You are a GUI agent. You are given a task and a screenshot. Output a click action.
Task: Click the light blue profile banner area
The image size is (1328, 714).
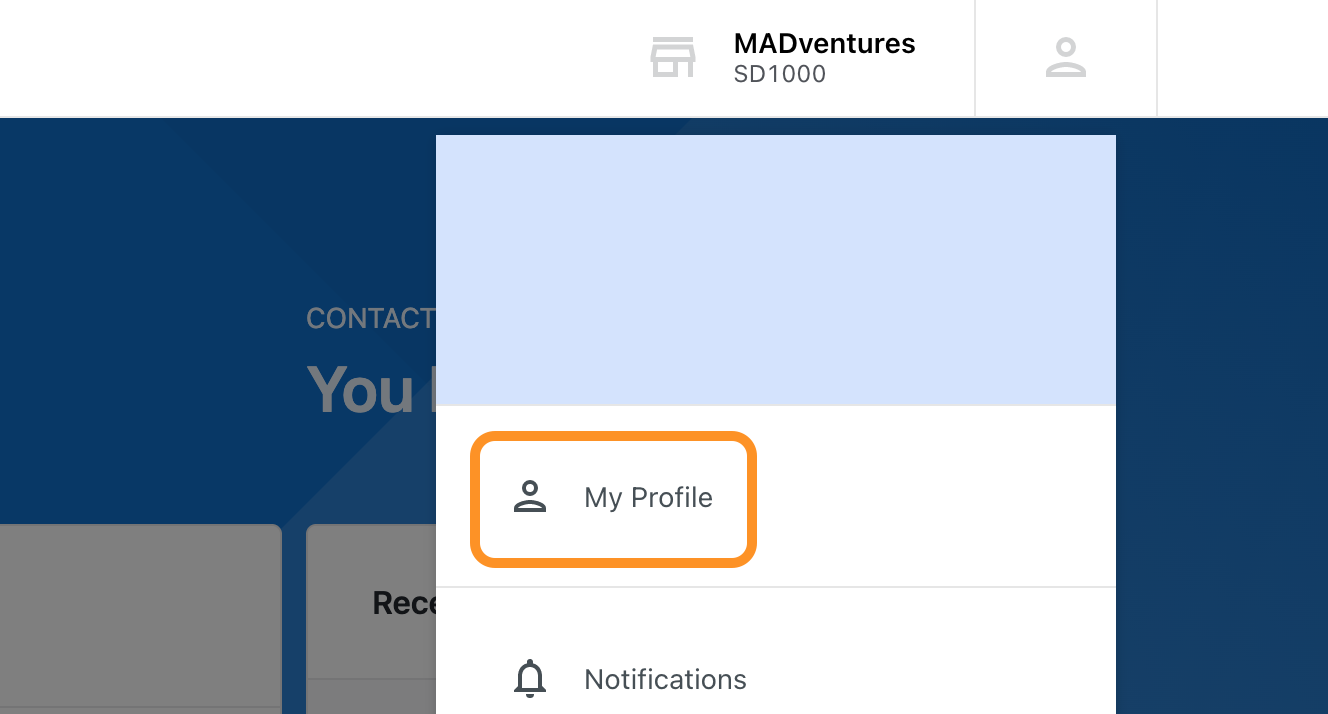[x=776, y=270]
